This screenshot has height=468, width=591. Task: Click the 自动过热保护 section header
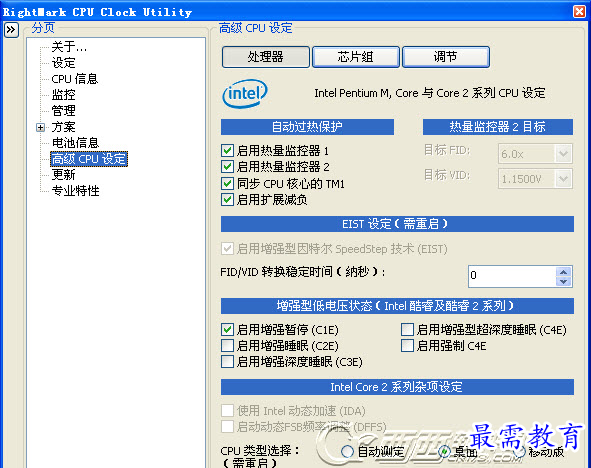point(307,127)
